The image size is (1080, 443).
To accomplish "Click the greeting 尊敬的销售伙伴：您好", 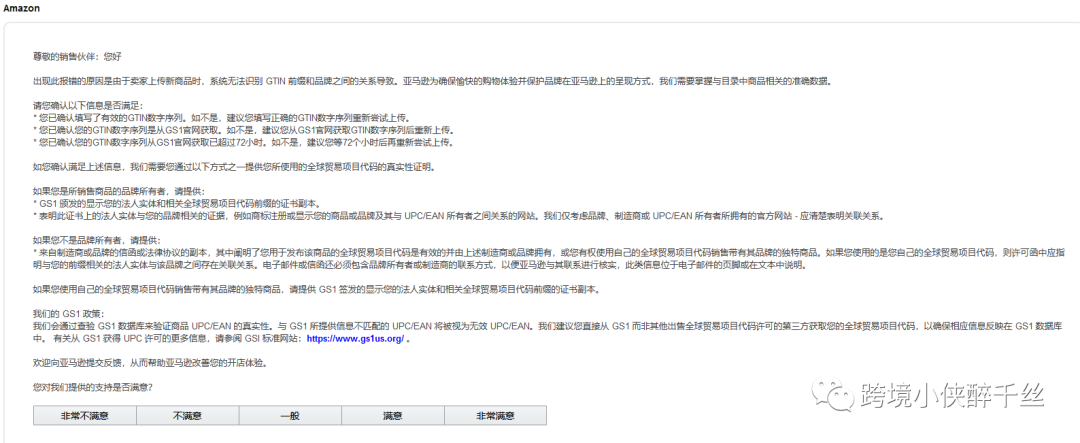I will (x=77, y=56).
